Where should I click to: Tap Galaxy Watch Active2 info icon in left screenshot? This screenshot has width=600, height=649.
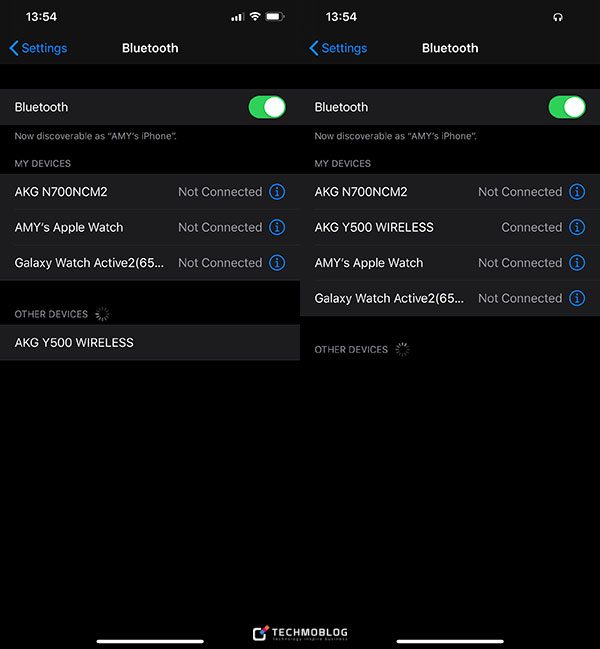pyautogui.click(x=277, y=263)
